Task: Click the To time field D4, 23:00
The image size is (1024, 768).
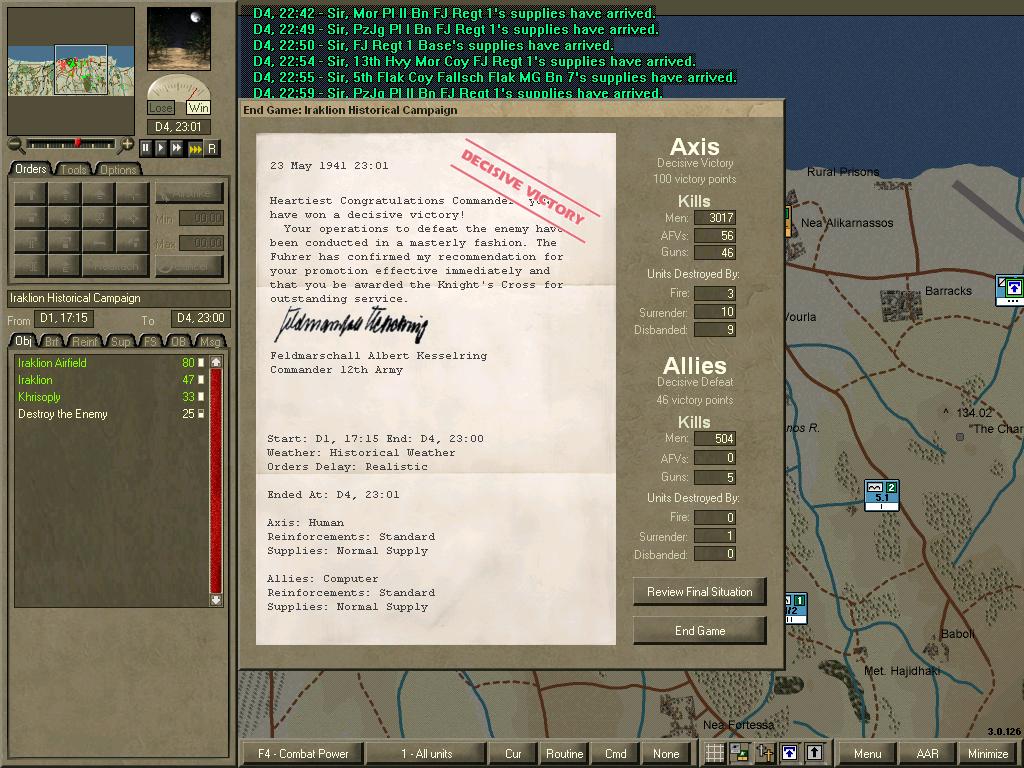Action: point(201,318)
